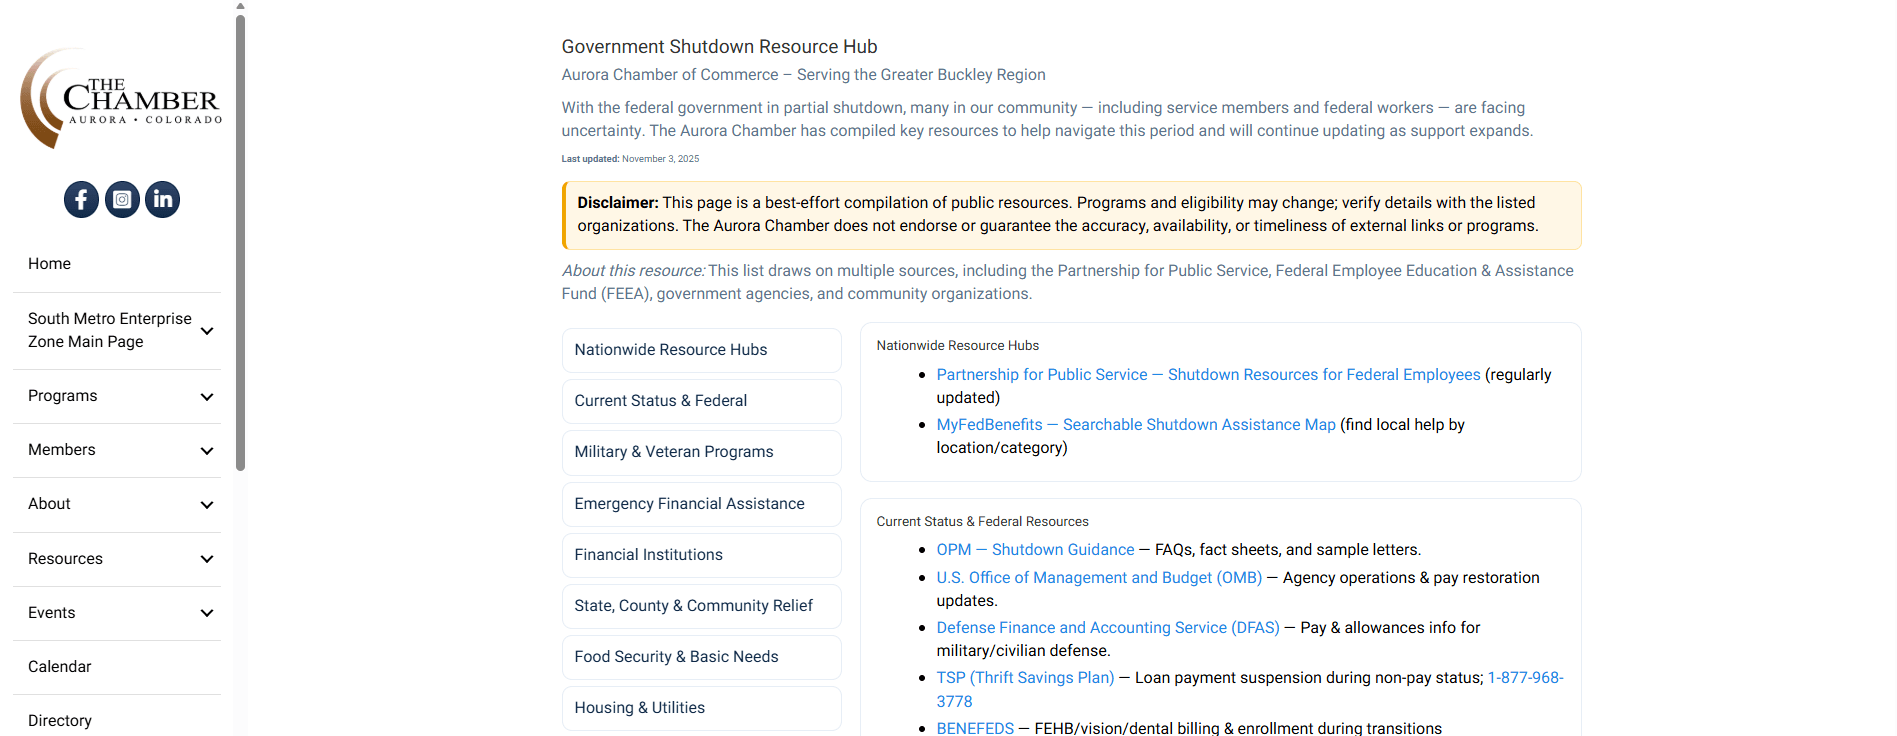Open the Chamber's LinkedIn page icon
This screenshot has height=736, width=1897.
163,200
